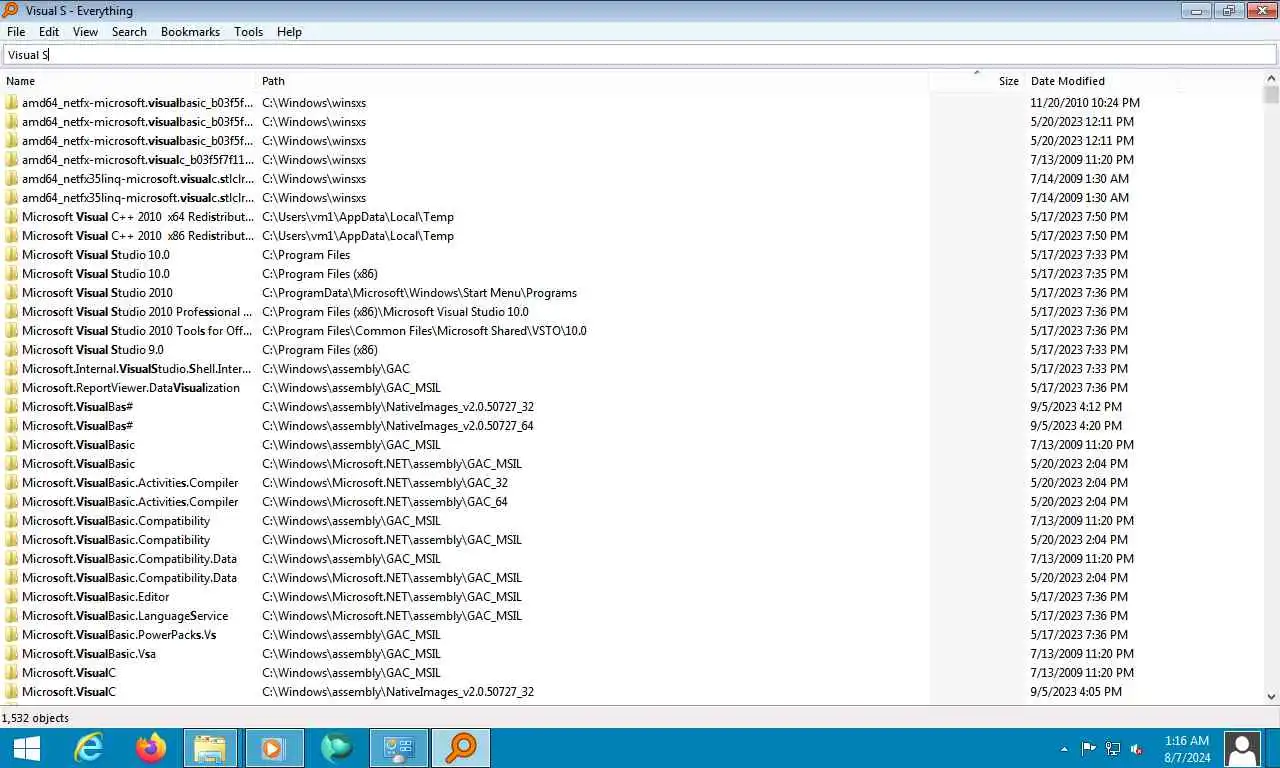Open the Bookmarks menu
Viewport: 1280px width, 768px height.
[x=190, y=32]
